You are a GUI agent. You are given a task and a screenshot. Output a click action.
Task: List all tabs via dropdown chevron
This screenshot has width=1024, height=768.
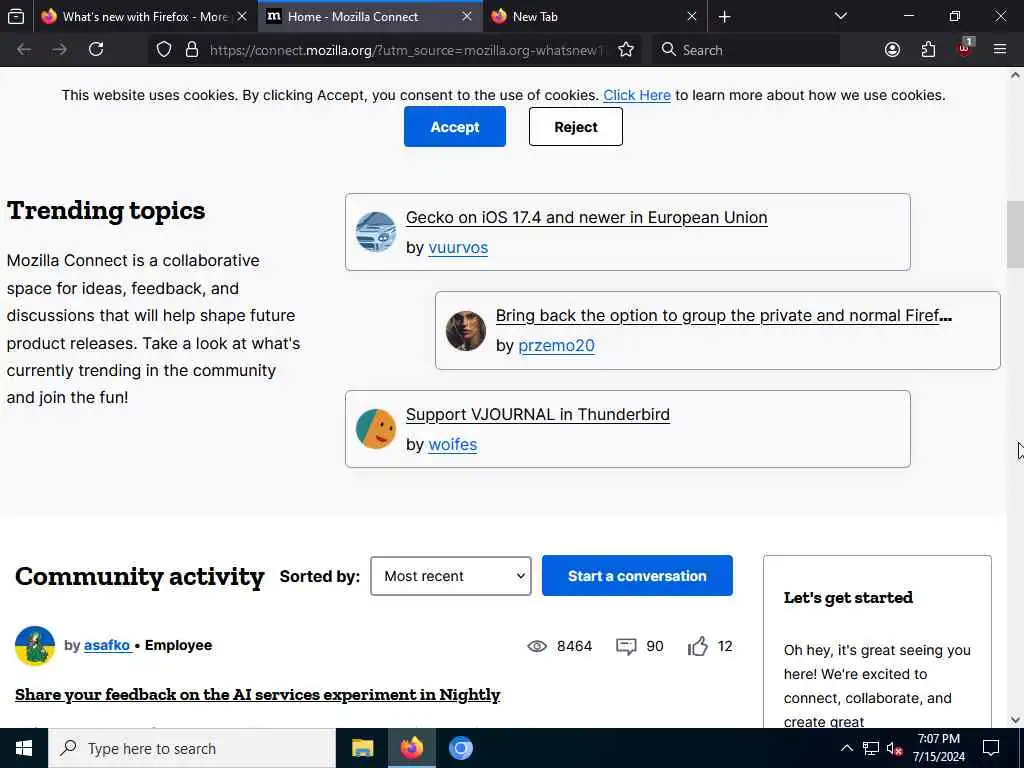pos(841,16)
